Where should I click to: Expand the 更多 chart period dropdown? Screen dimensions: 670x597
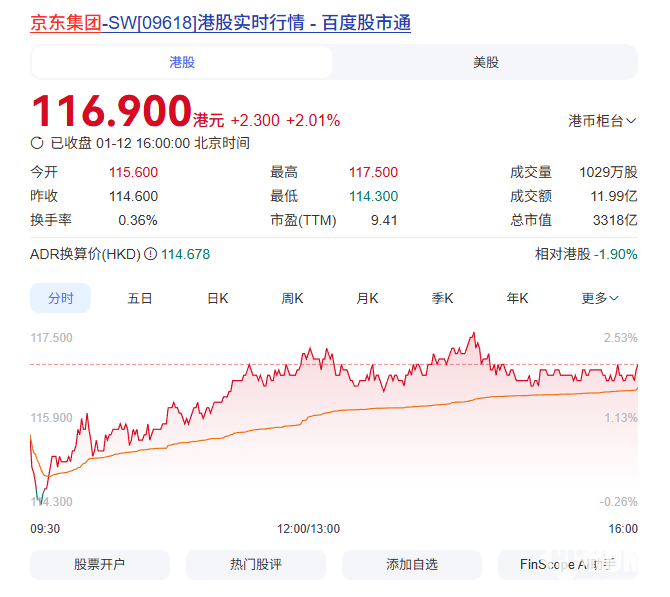point(600,298)
